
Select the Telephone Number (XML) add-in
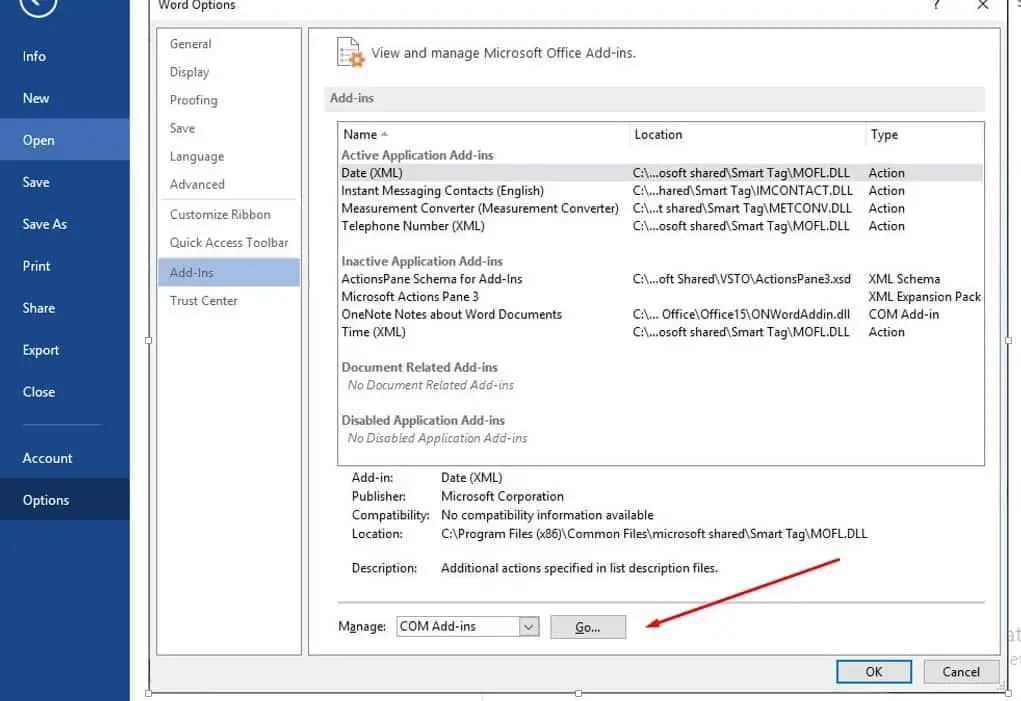click(x=660, y=226)
